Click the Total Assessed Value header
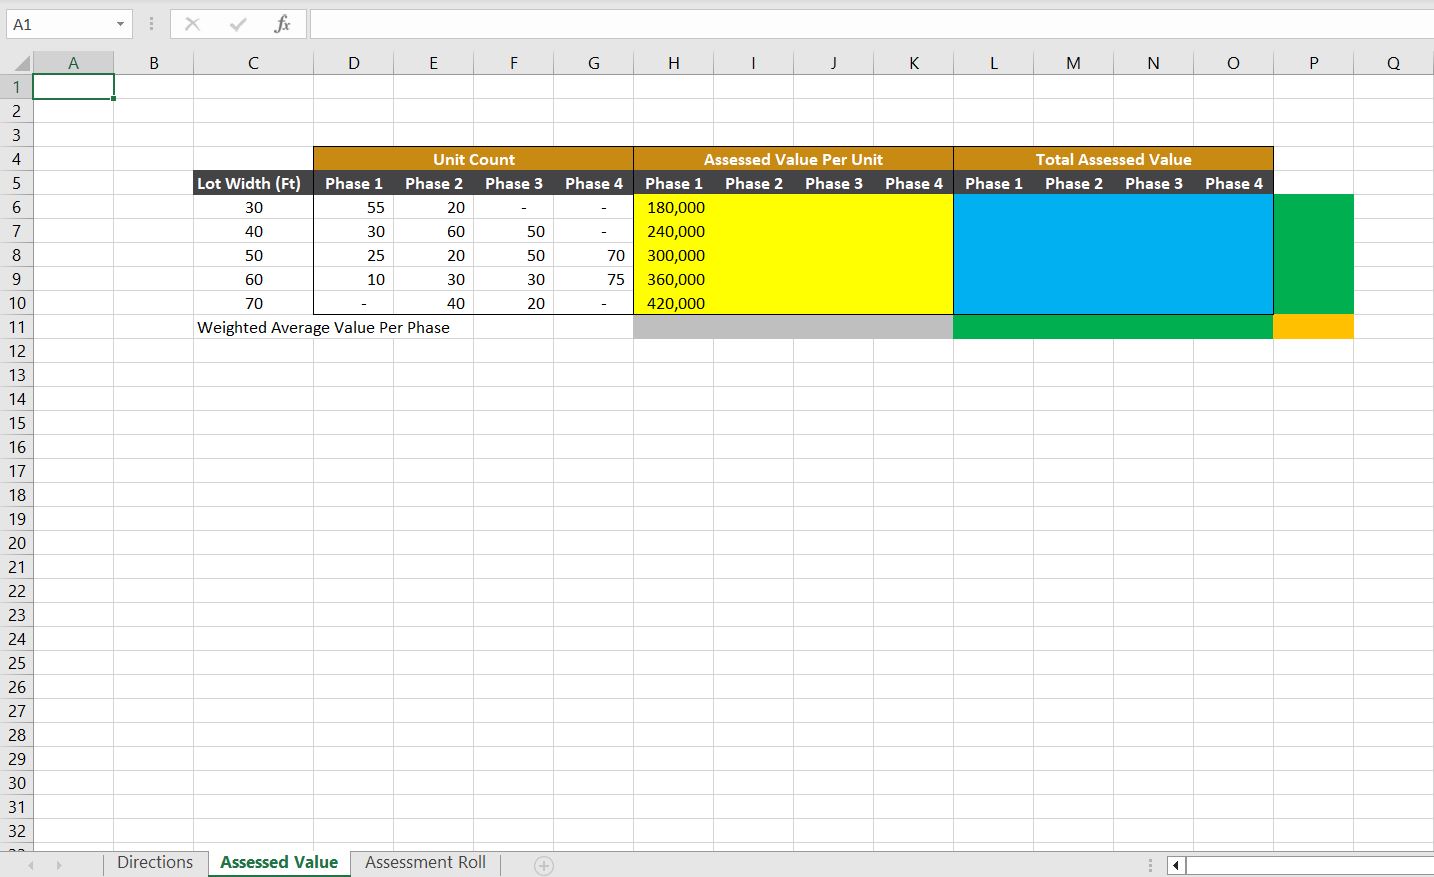The width and height of the screenshot is (1434, 877). click(x=1113, y=159)
